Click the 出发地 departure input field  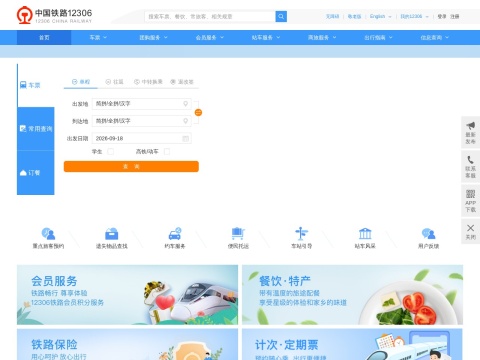141,104
